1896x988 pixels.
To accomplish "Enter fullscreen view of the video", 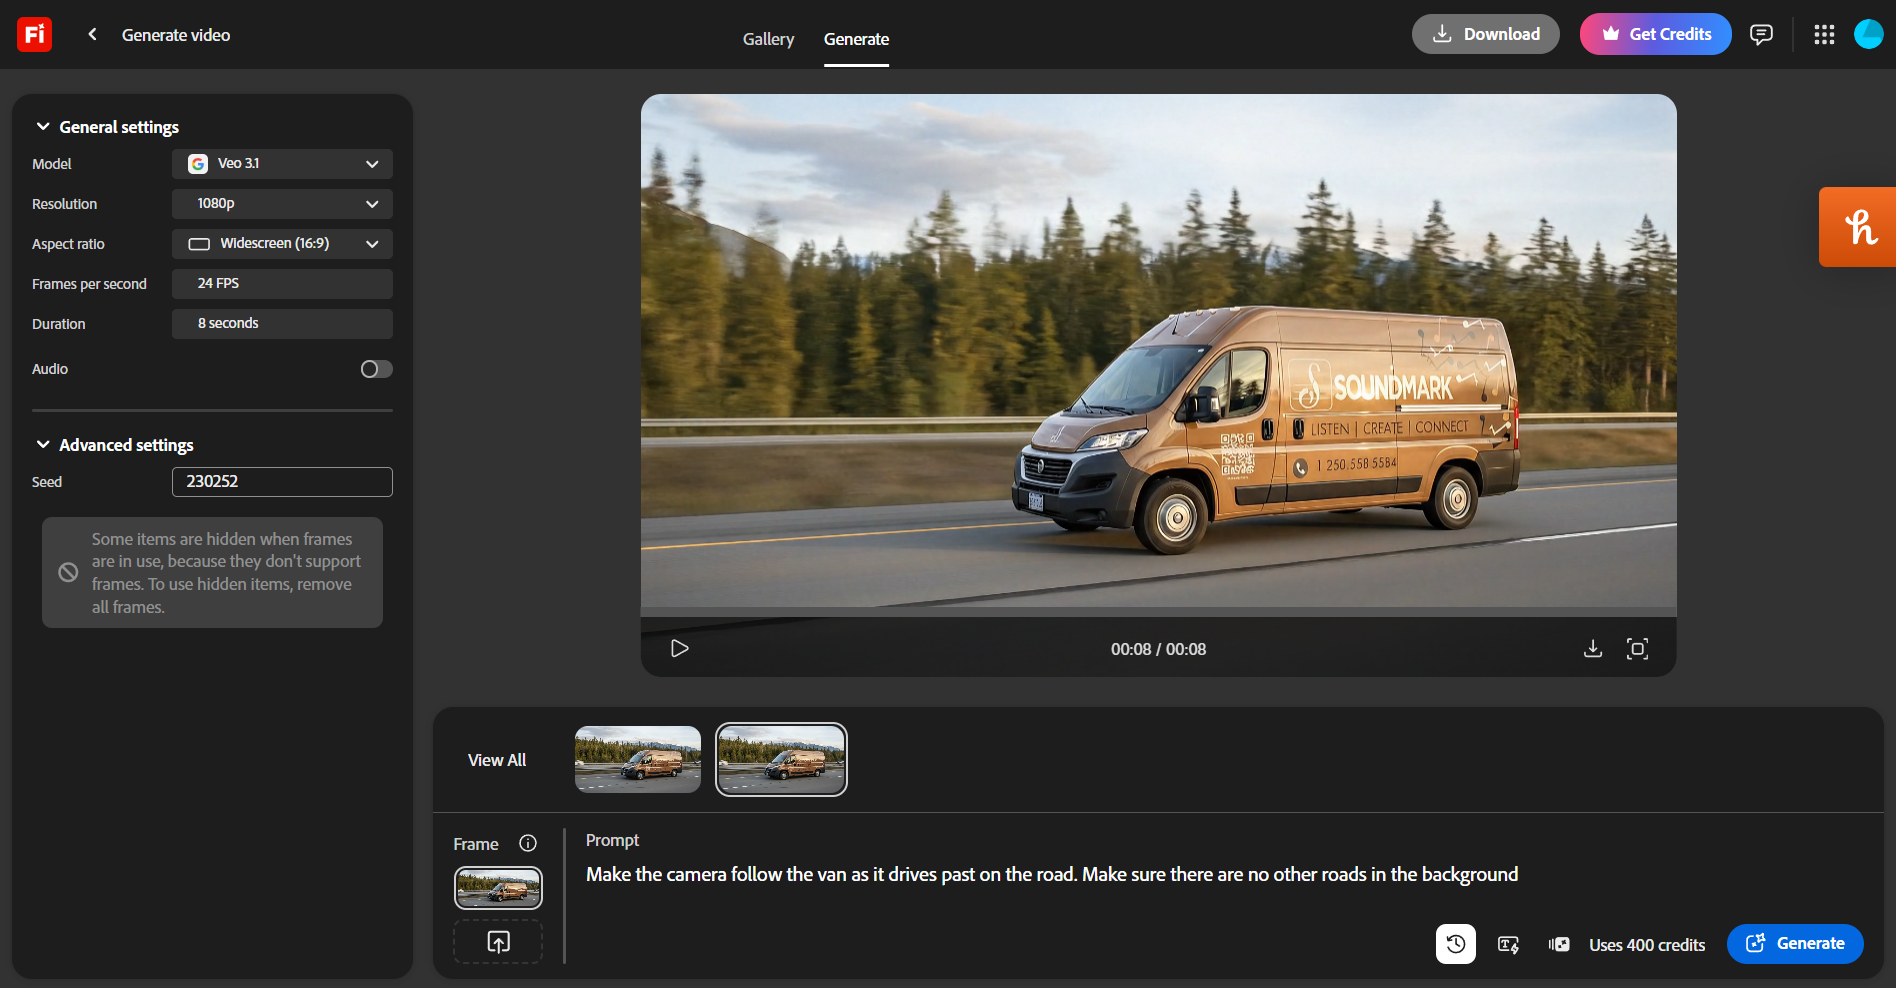I will [x=1637, y=649].
